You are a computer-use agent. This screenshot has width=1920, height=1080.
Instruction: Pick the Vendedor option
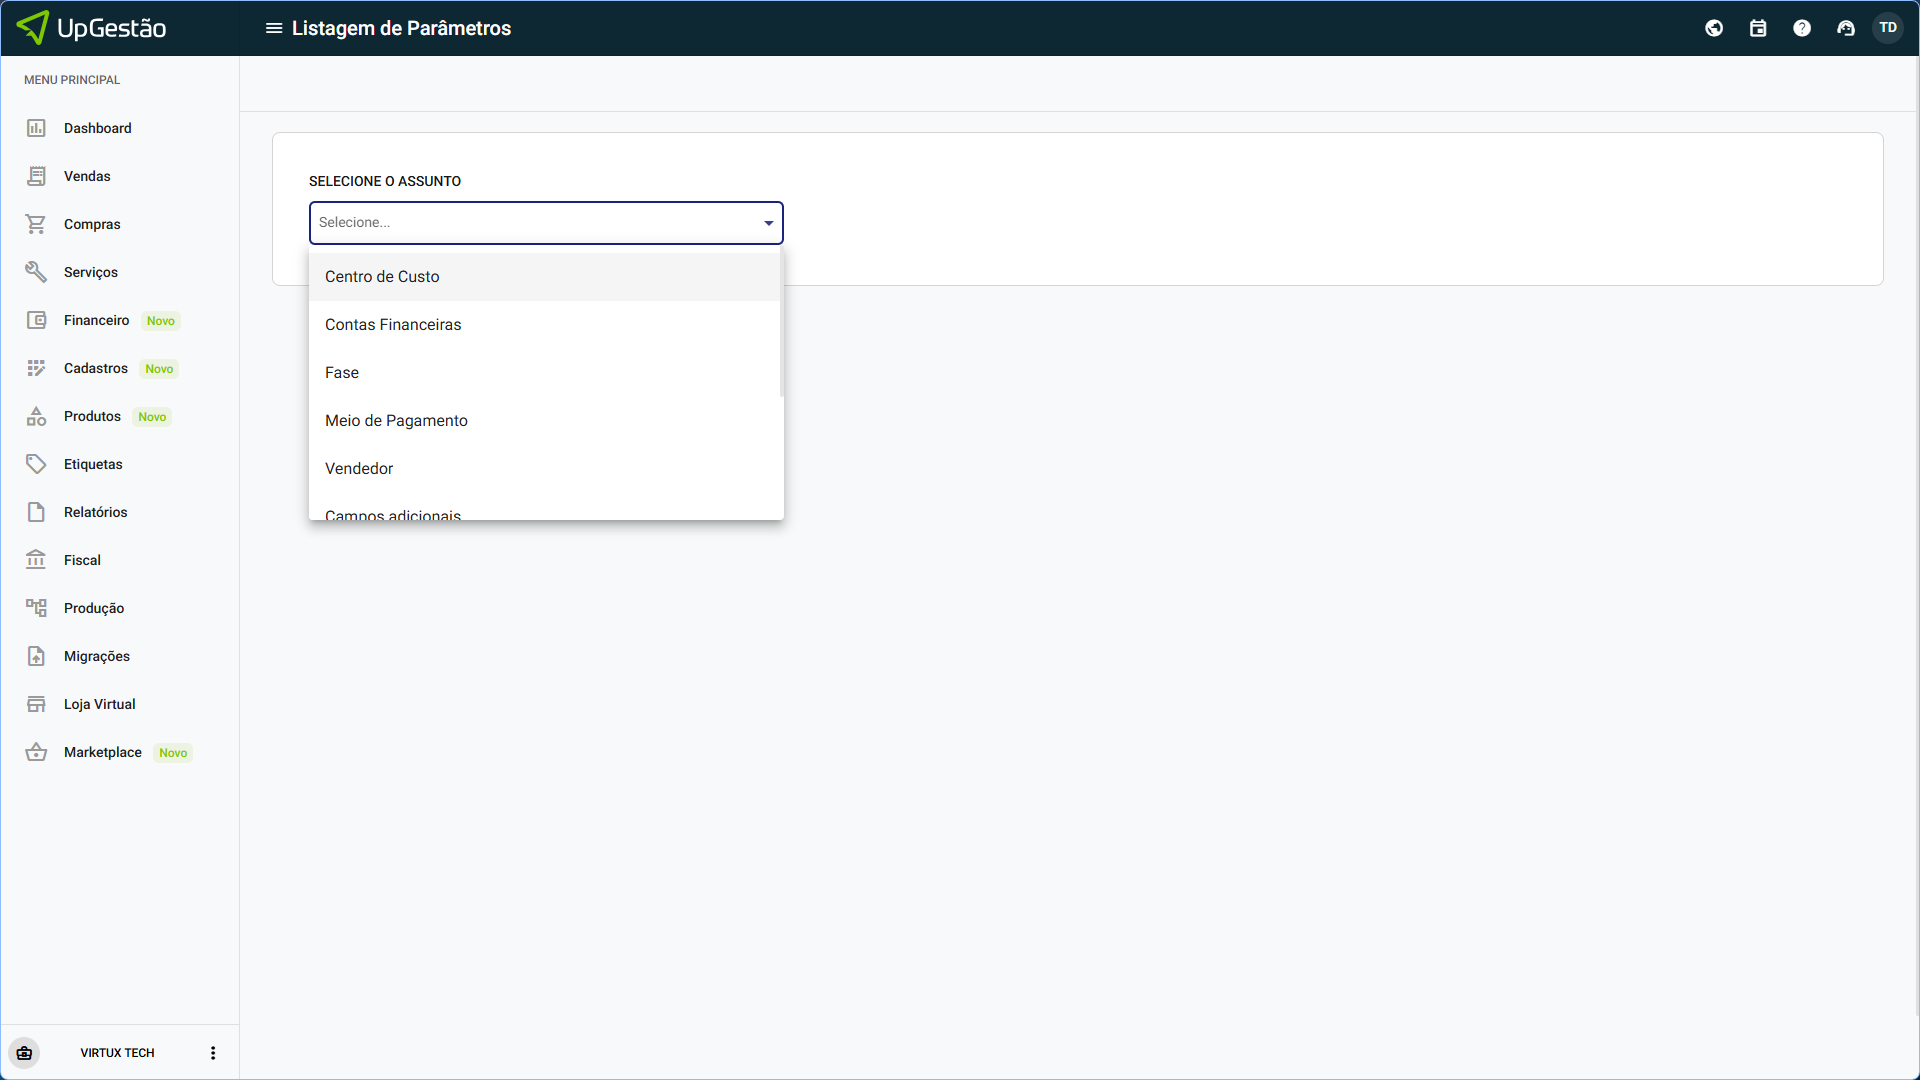tap(359, 469)
